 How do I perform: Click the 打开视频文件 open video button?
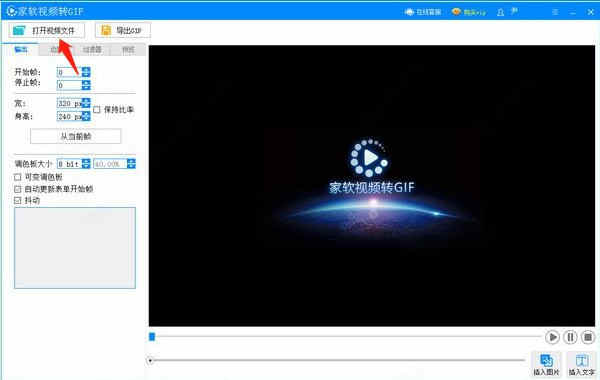click(x=46, y=31)
